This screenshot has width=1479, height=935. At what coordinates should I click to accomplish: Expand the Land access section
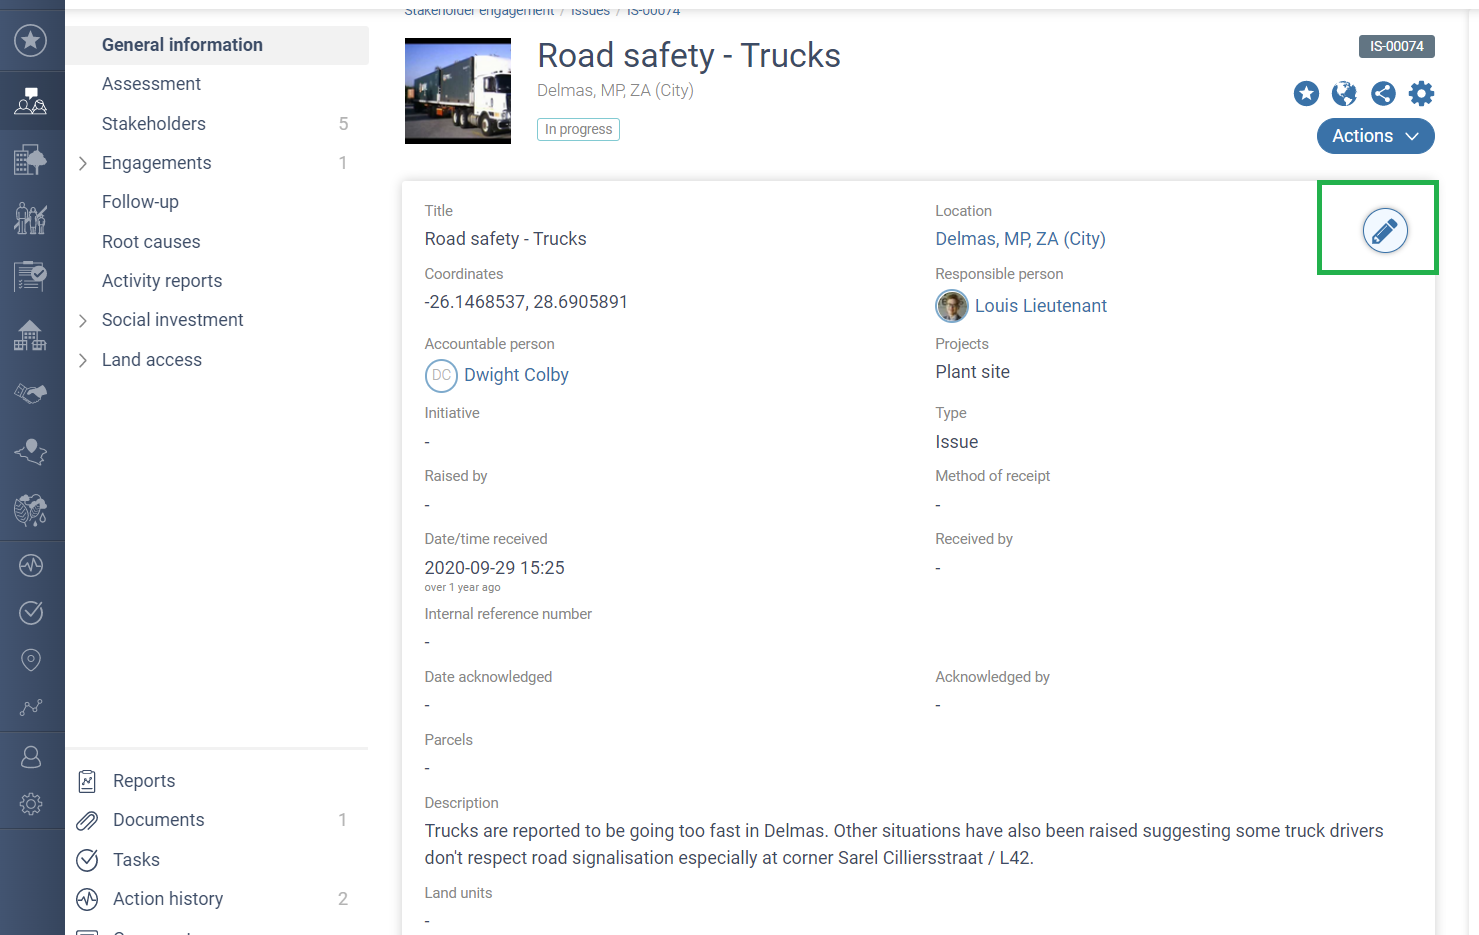pos(83,360)
